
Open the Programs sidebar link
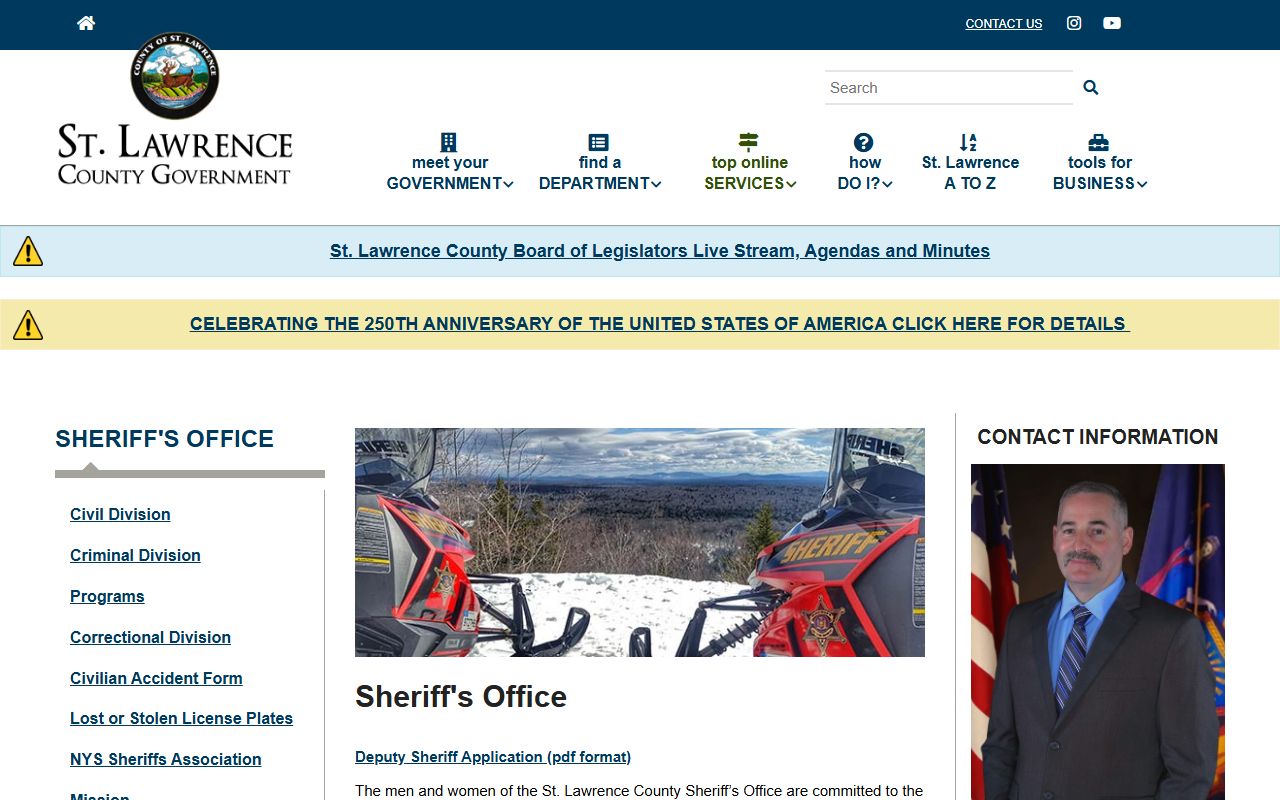click(107, 596)
